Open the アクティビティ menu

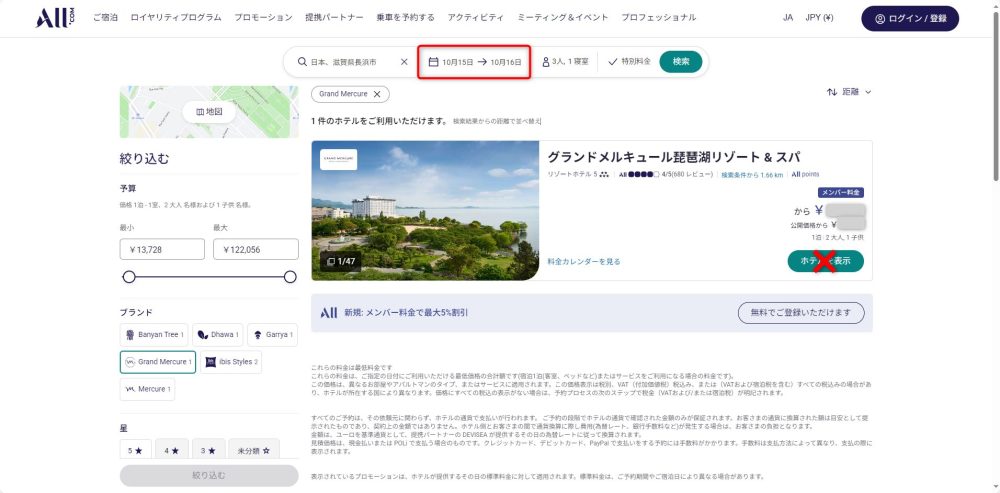[x=476, y=18]
